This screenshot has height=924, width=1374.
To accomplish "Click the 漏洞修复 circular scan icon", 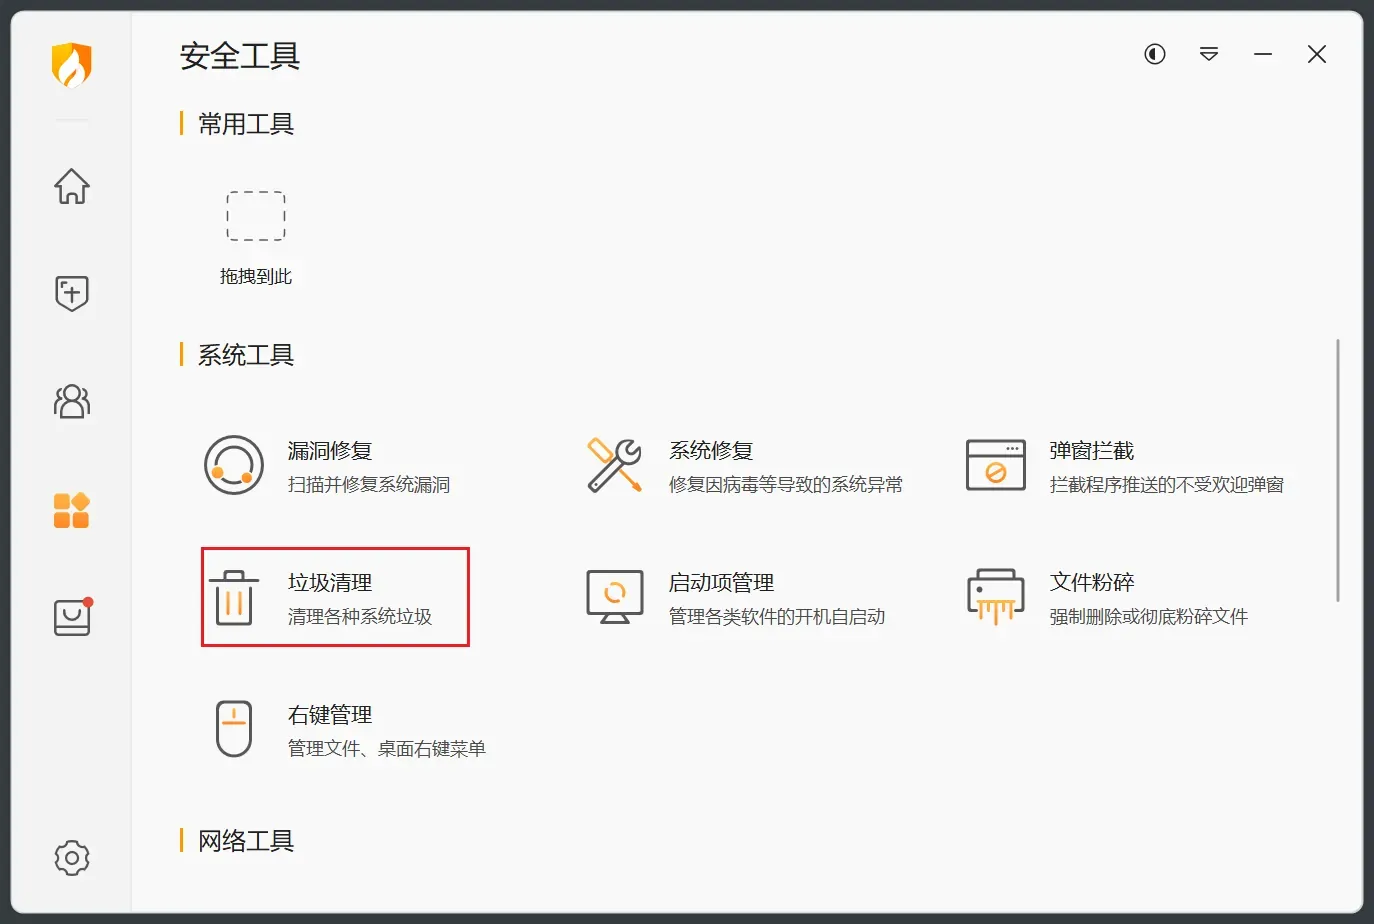I will [234, 465].
